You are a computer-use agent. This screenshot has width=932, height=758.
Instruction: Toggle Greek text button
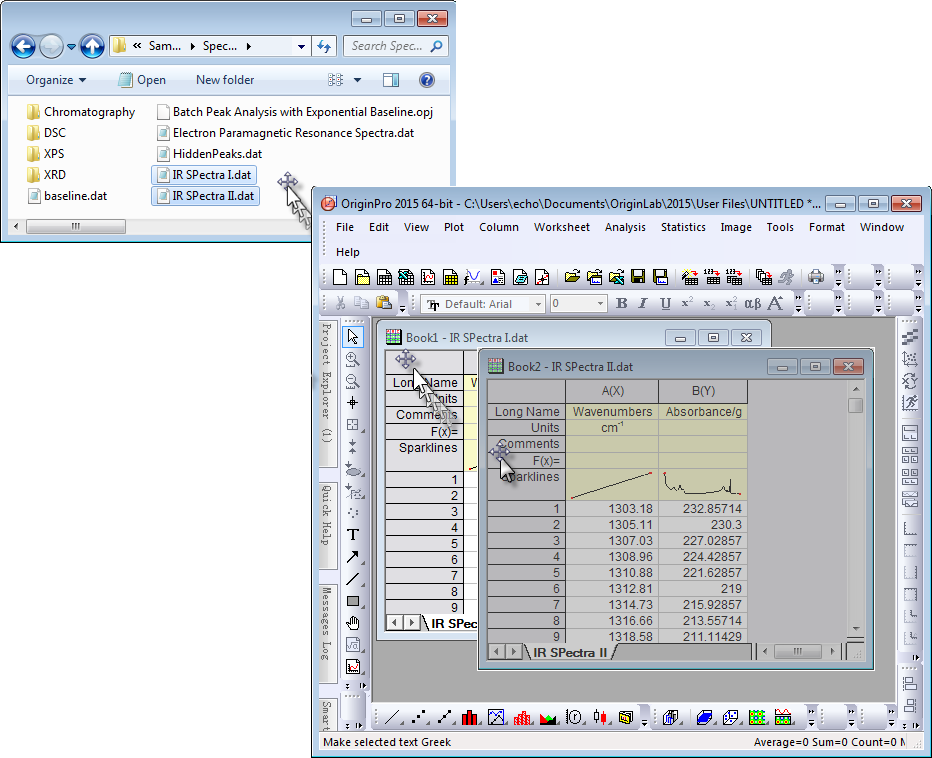point(753,303)
